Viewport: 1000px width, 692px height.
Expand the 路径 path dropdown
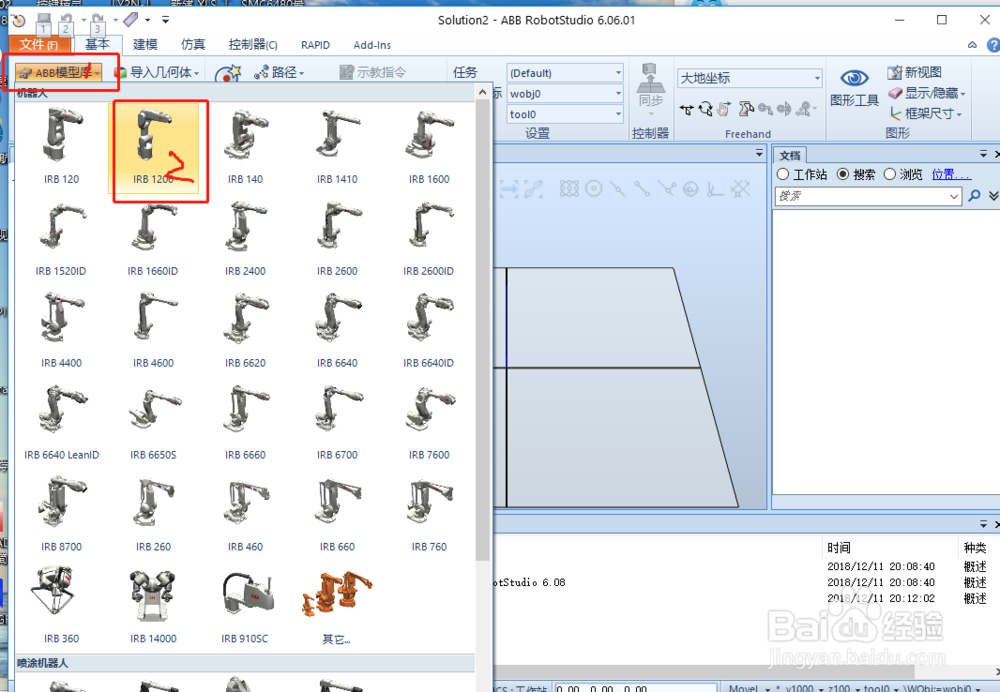(x=279, y=73)
